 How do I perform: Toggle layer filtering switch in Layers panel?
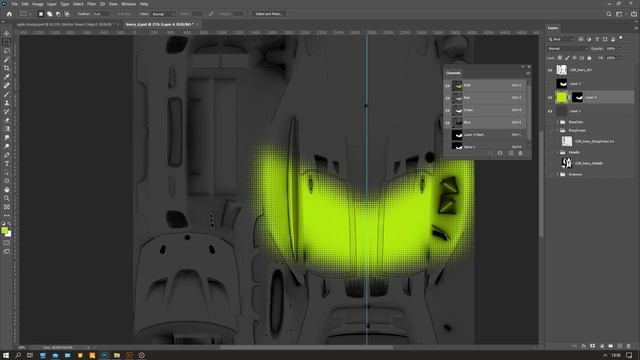[x=621, y=38]
